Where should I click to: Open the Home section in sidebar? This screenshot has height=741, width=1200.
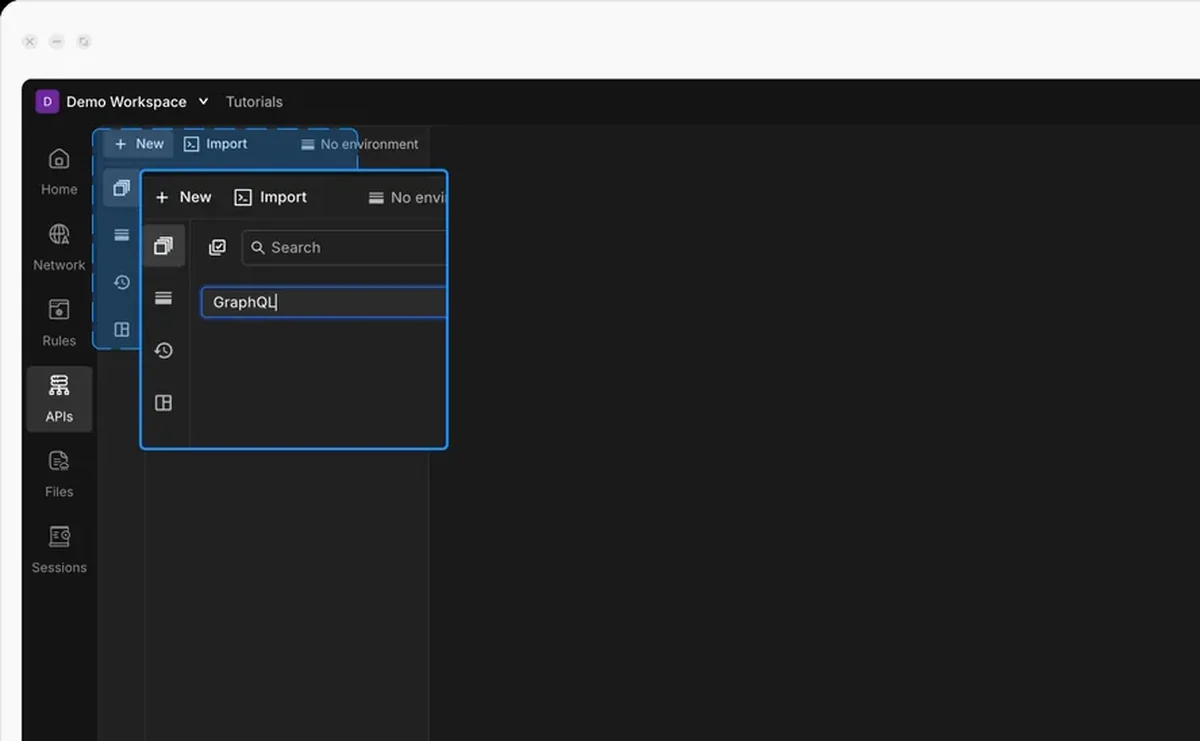[x=59, y=172]
